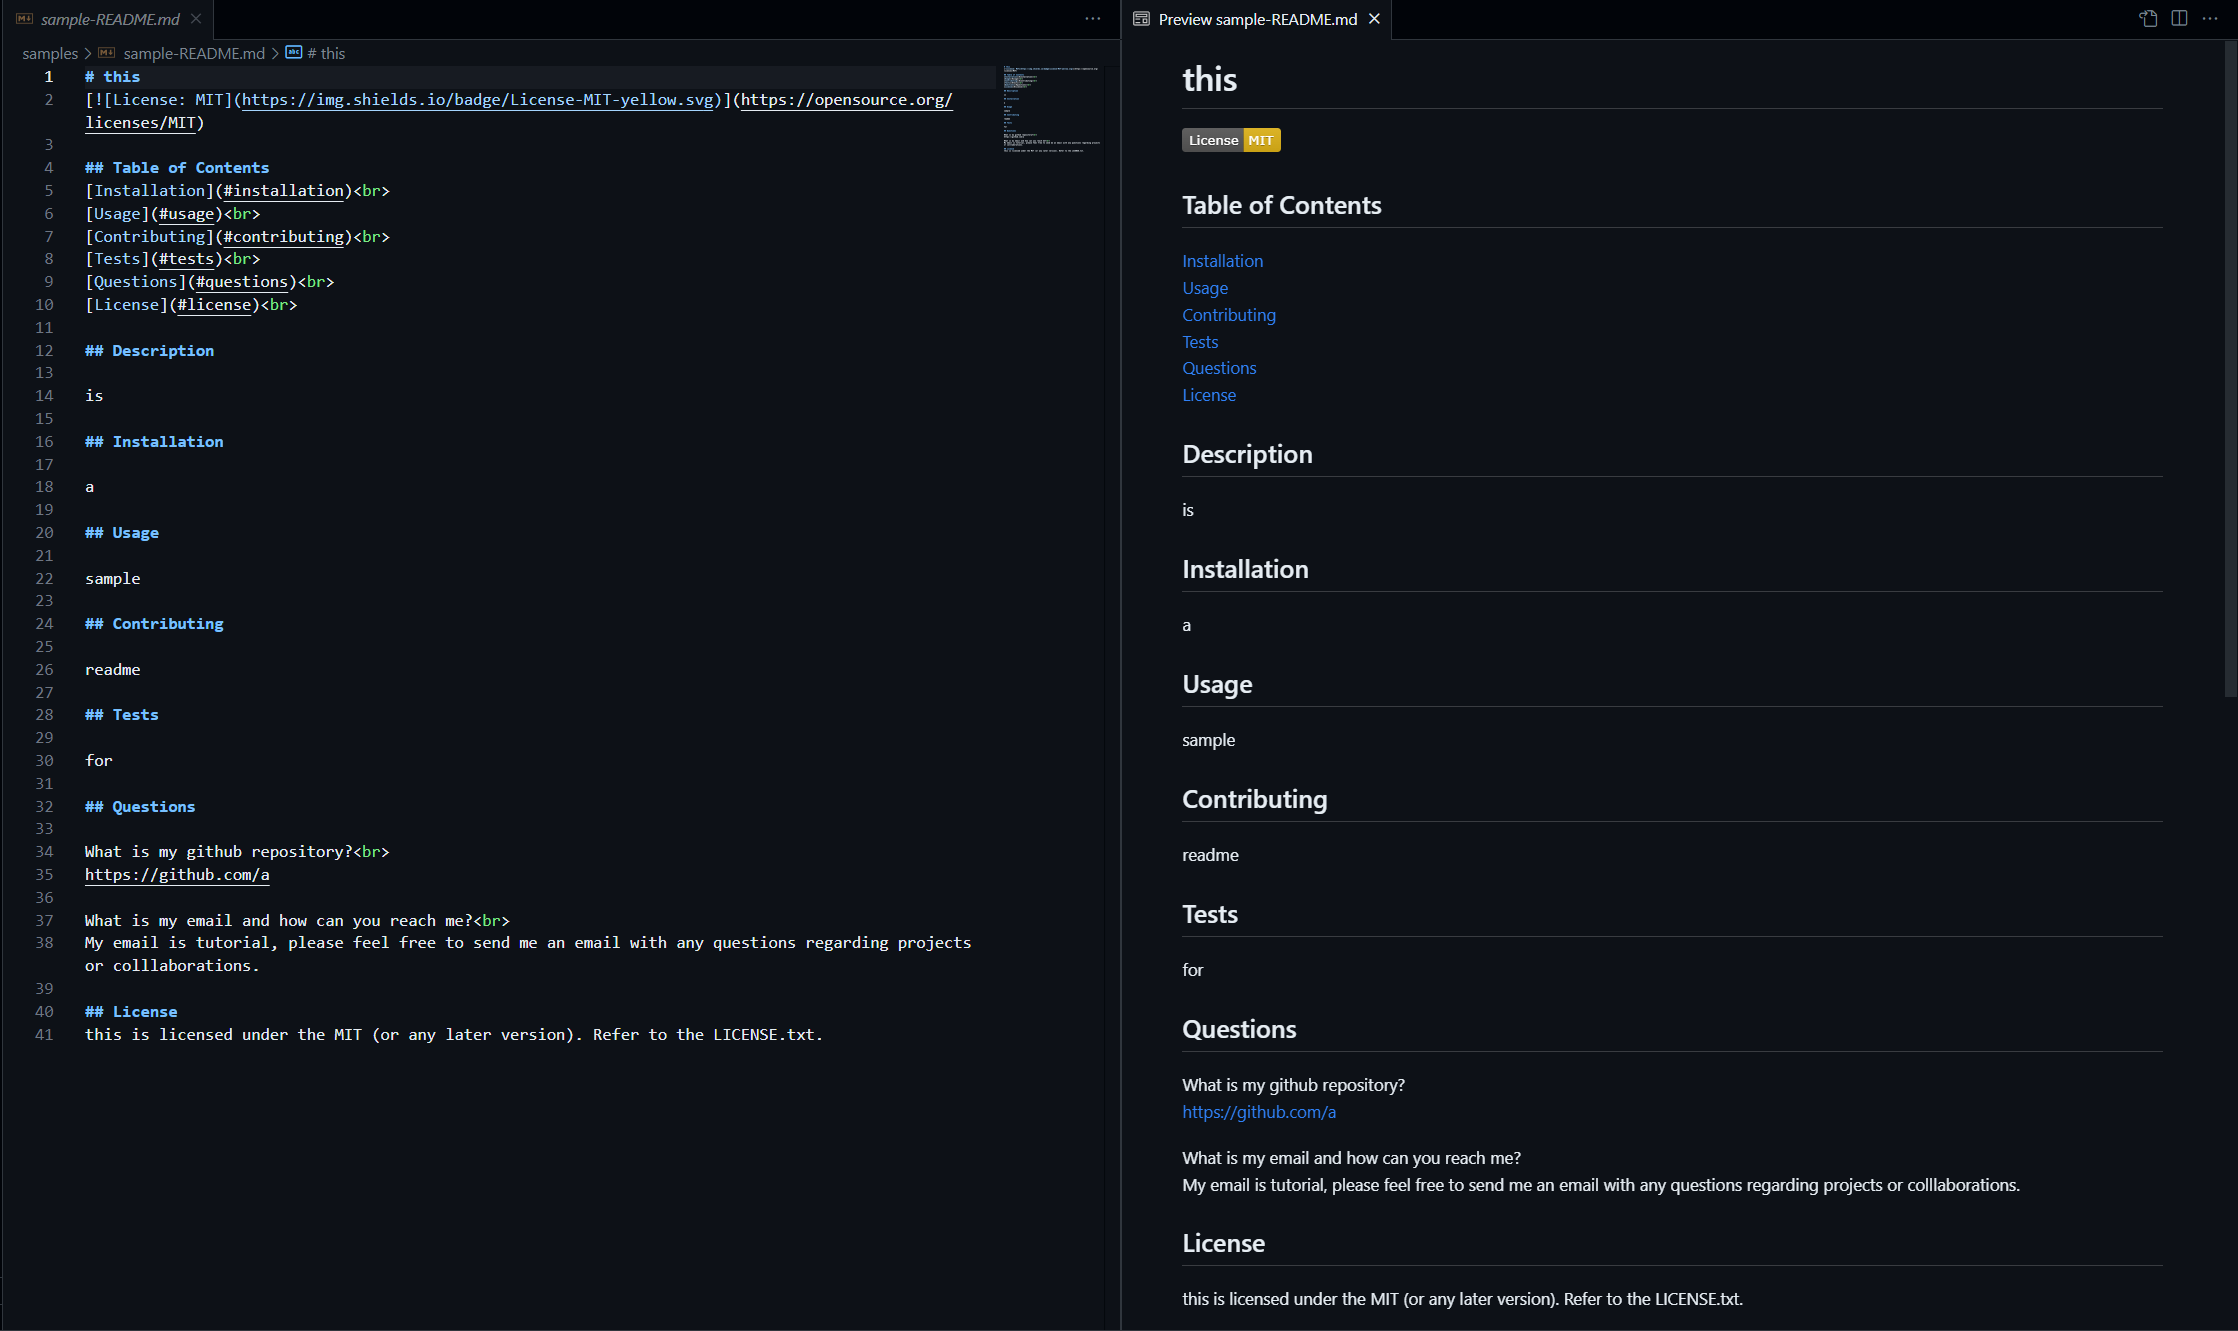Follow the Usage link in preview
Viewport: 2238px width, 1331px height.
(1205, 288)
